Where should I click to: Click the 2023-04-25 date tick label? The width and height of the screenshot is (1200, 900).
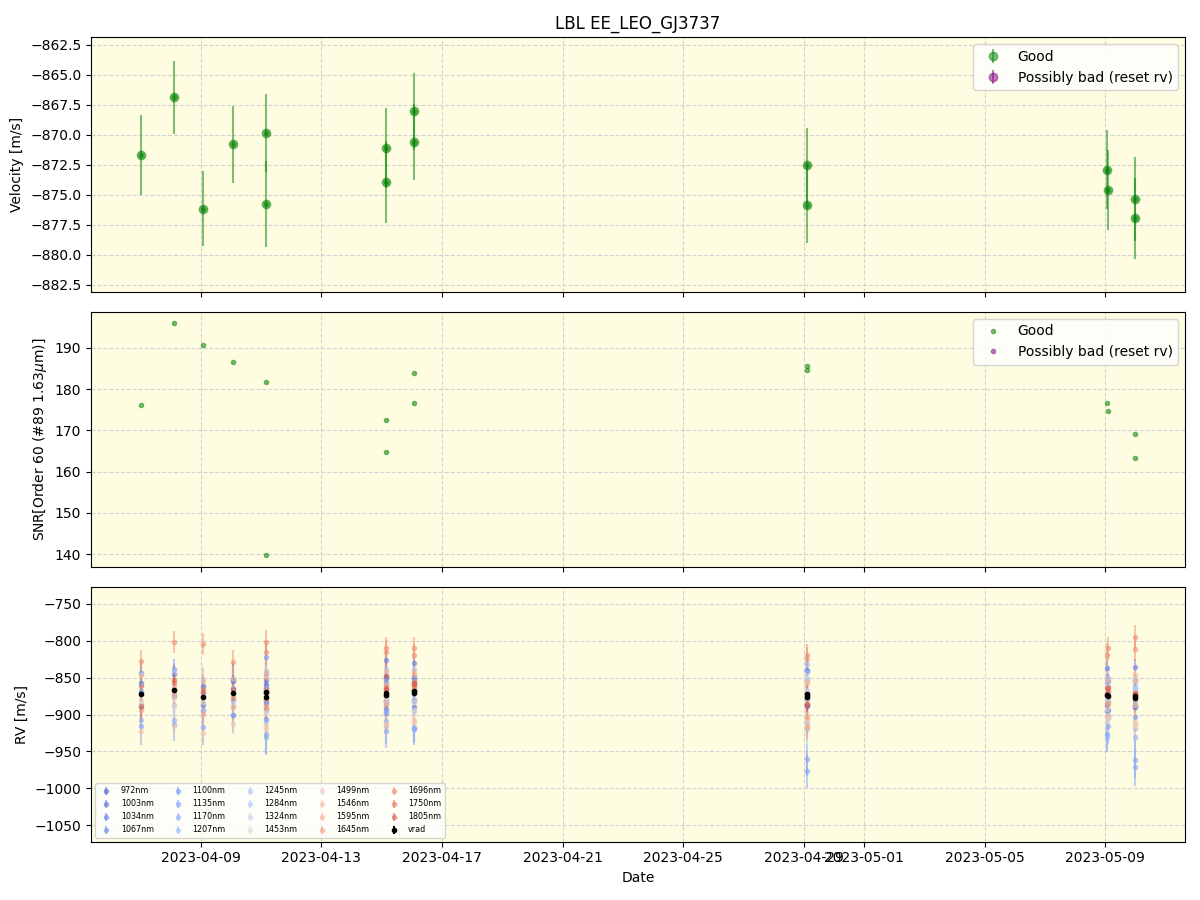683,856
